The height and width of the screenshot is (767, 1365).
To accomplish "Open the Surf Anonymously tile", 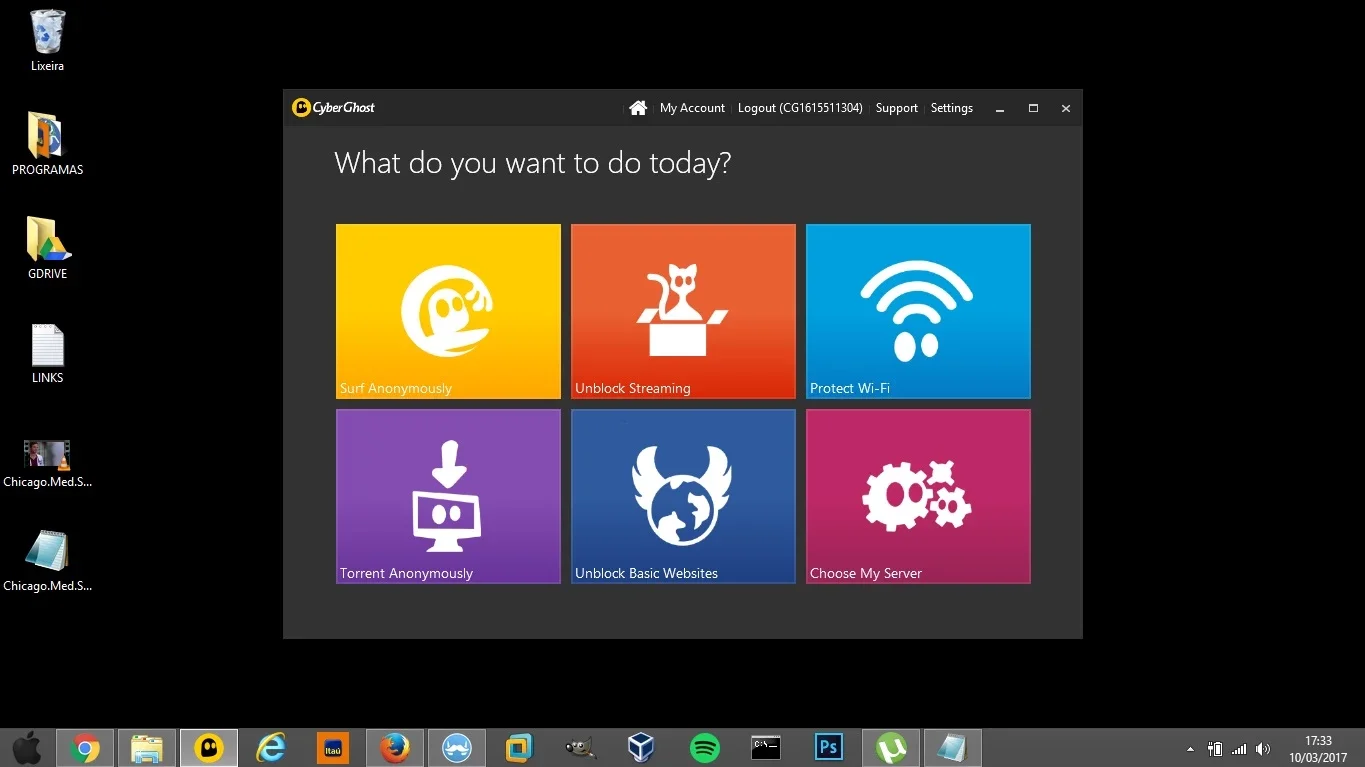I will (448, 311).
